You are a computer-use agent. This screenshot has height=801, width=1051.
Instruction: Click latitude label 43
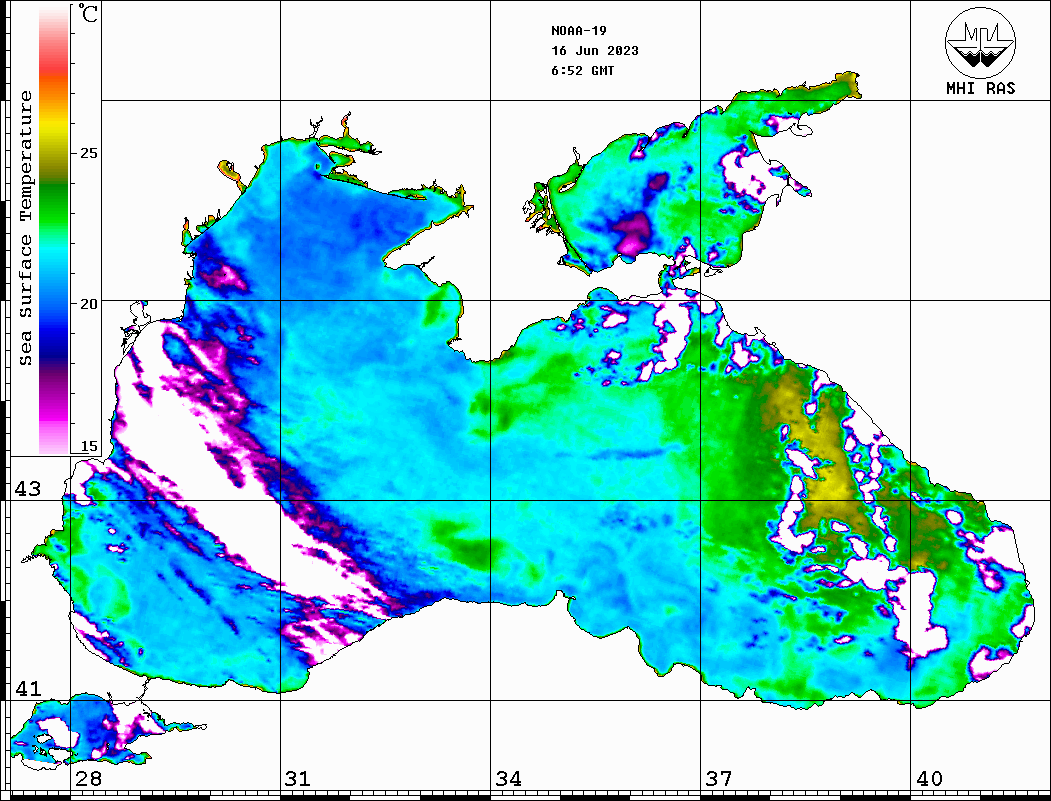coord(28,489)
